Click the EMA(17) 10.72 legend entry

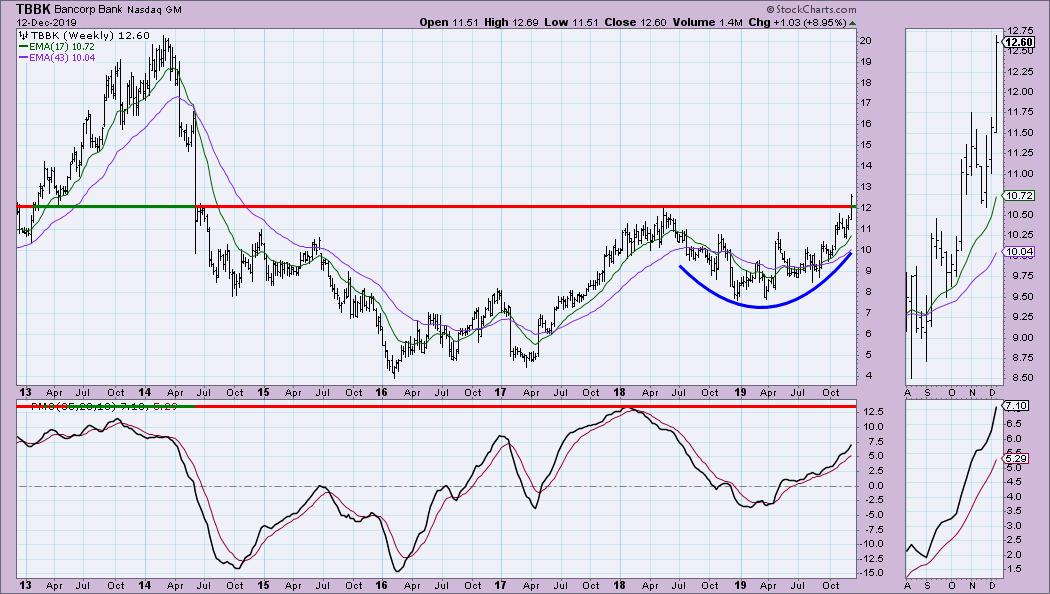57,47
